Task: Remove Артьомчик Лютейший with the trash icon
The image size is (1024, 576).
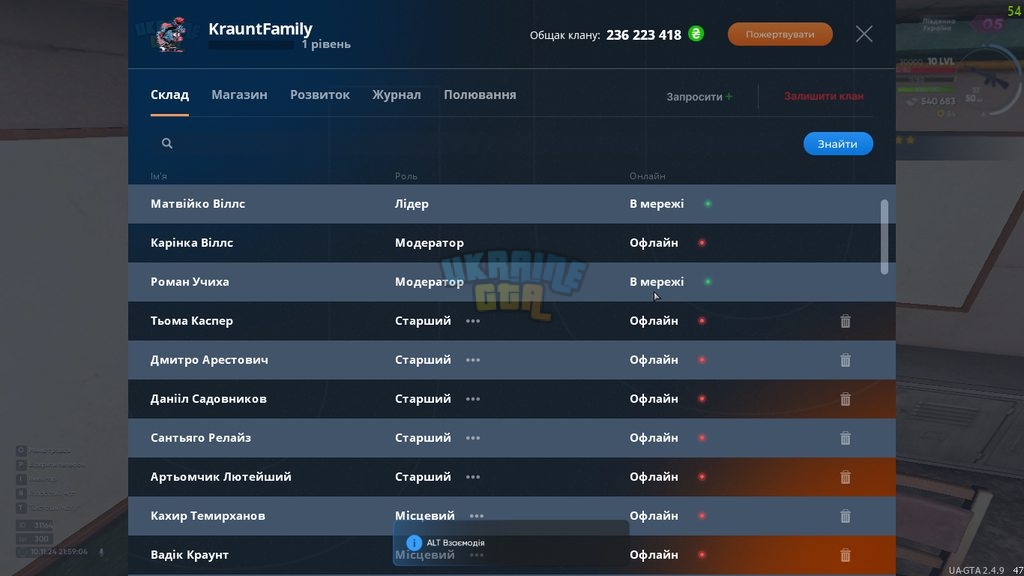Action: tap(845, 477)
